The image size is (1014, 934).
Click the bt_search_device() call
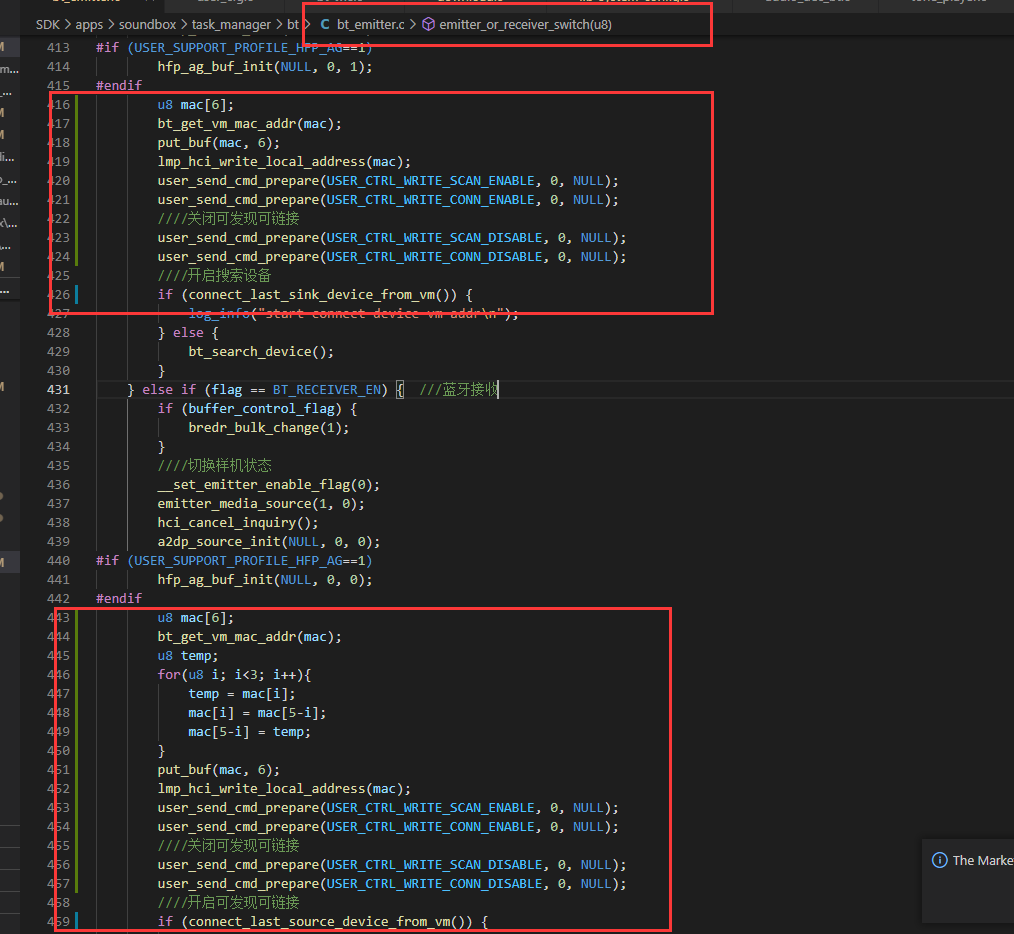pyautogui.click(x=261, y=352)
